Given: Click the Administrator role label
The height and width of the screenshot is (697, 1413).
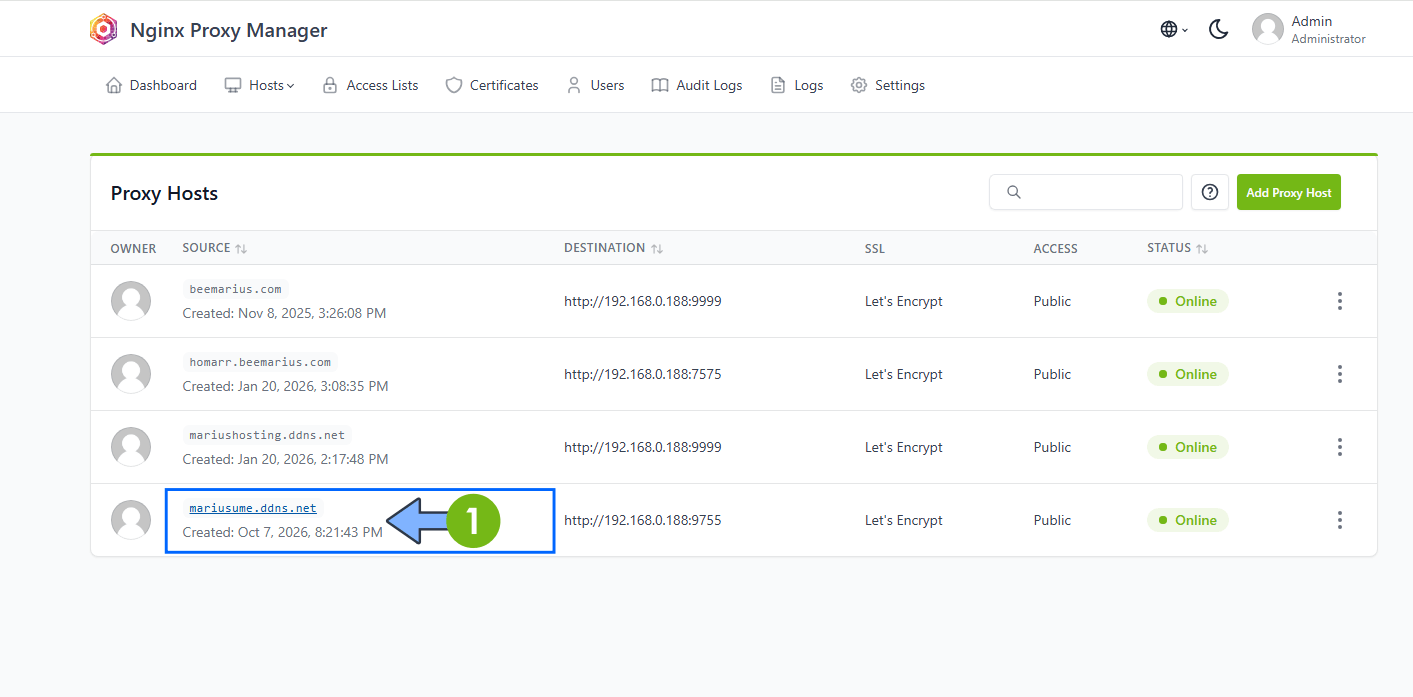Looking at the screenshot, I should 1328,39.
